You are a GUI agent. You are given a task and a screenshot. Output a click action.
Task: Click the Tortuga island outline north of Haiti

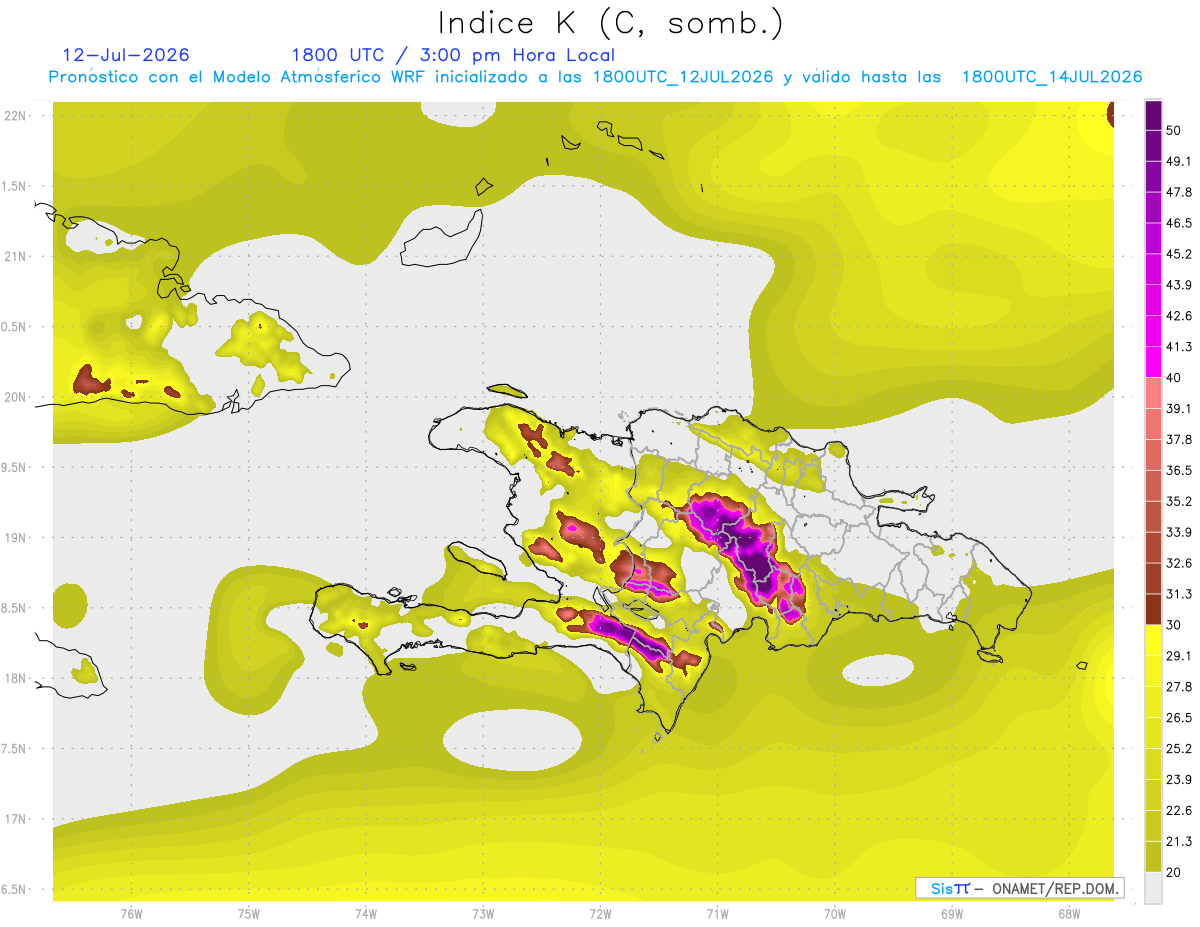(x=508, y=392)
